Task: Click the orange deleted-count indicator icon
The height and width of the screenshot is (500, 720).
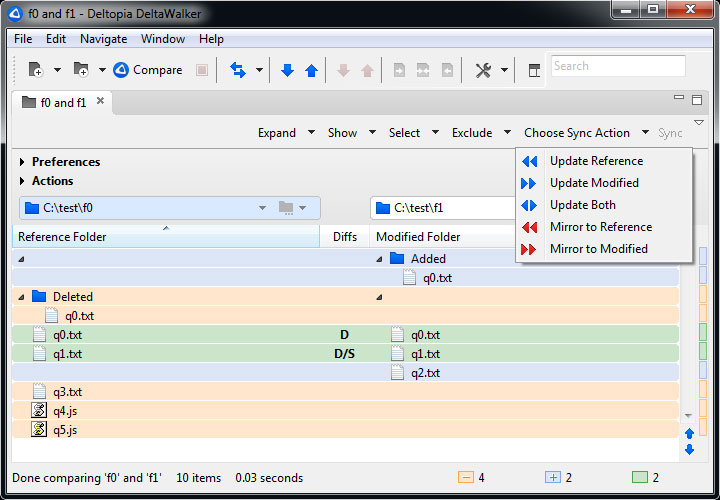Action: click(465, 478)
